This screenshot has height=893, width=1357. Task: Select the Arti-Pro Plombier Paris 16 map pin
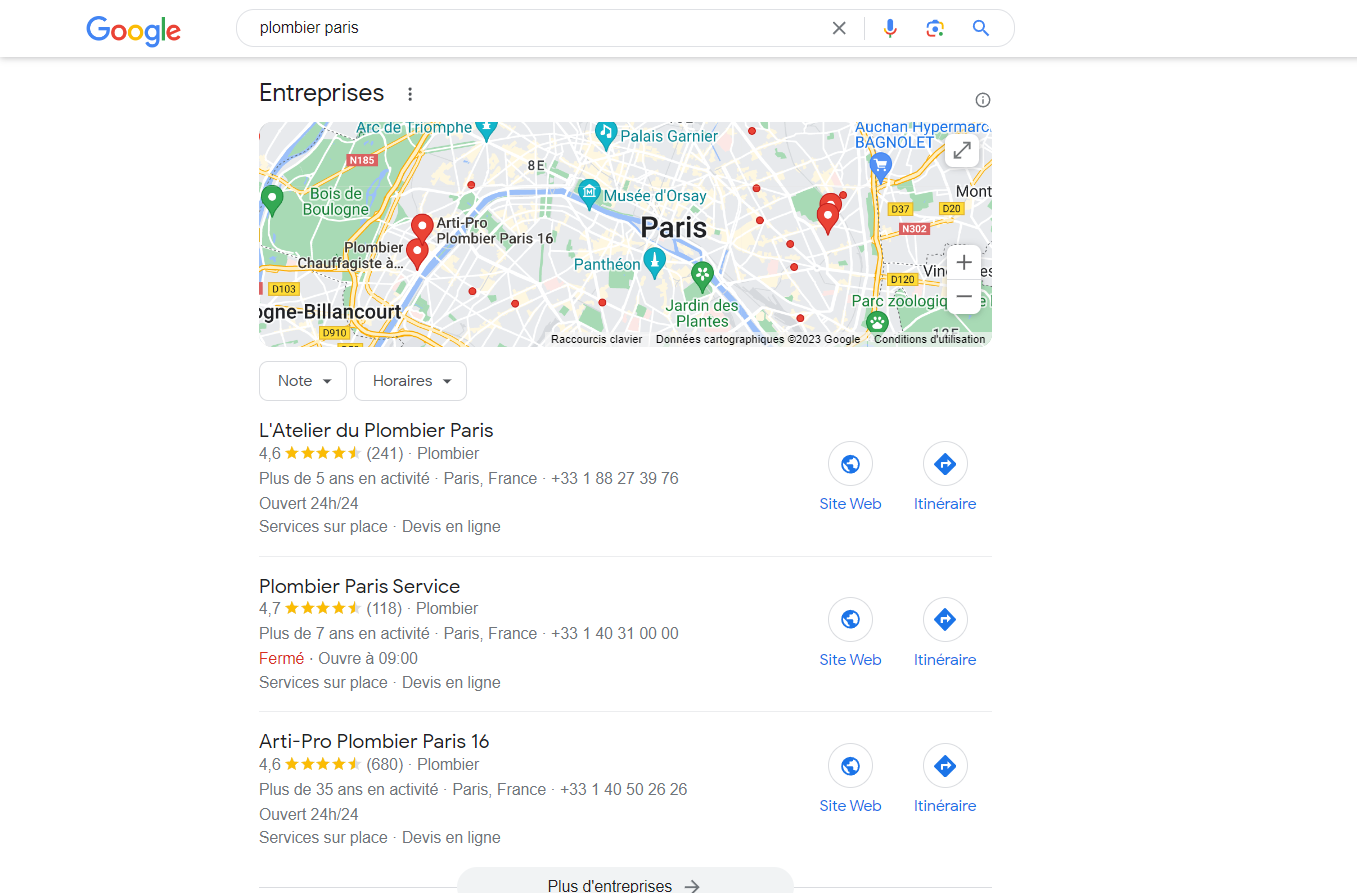[x=422, y=229]
